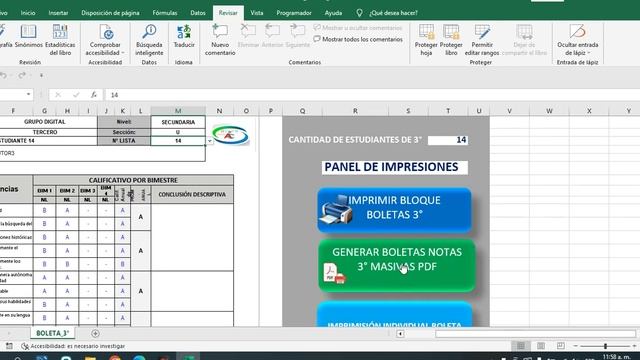Add a new sheet with plus button
640x360 pixels.
coord(95,333)
